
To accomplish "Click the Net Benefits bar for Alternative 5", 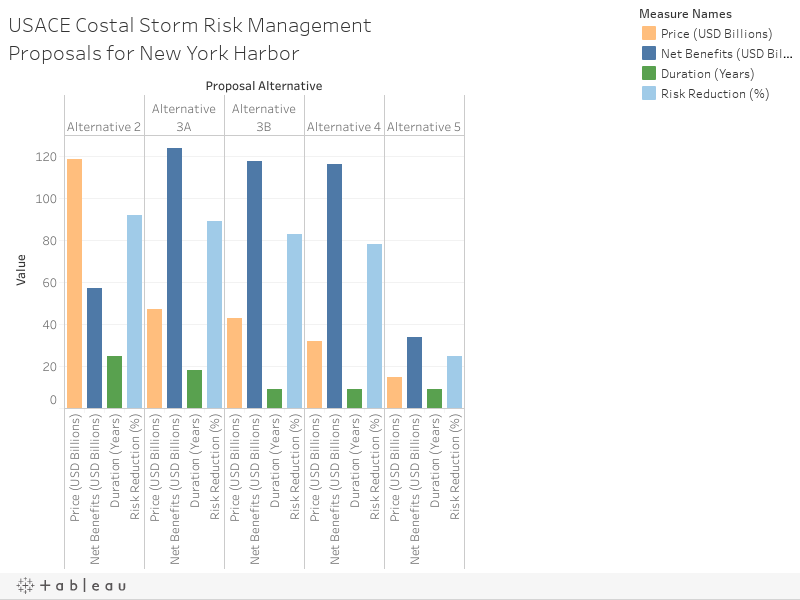I will (x=415, y=372).
